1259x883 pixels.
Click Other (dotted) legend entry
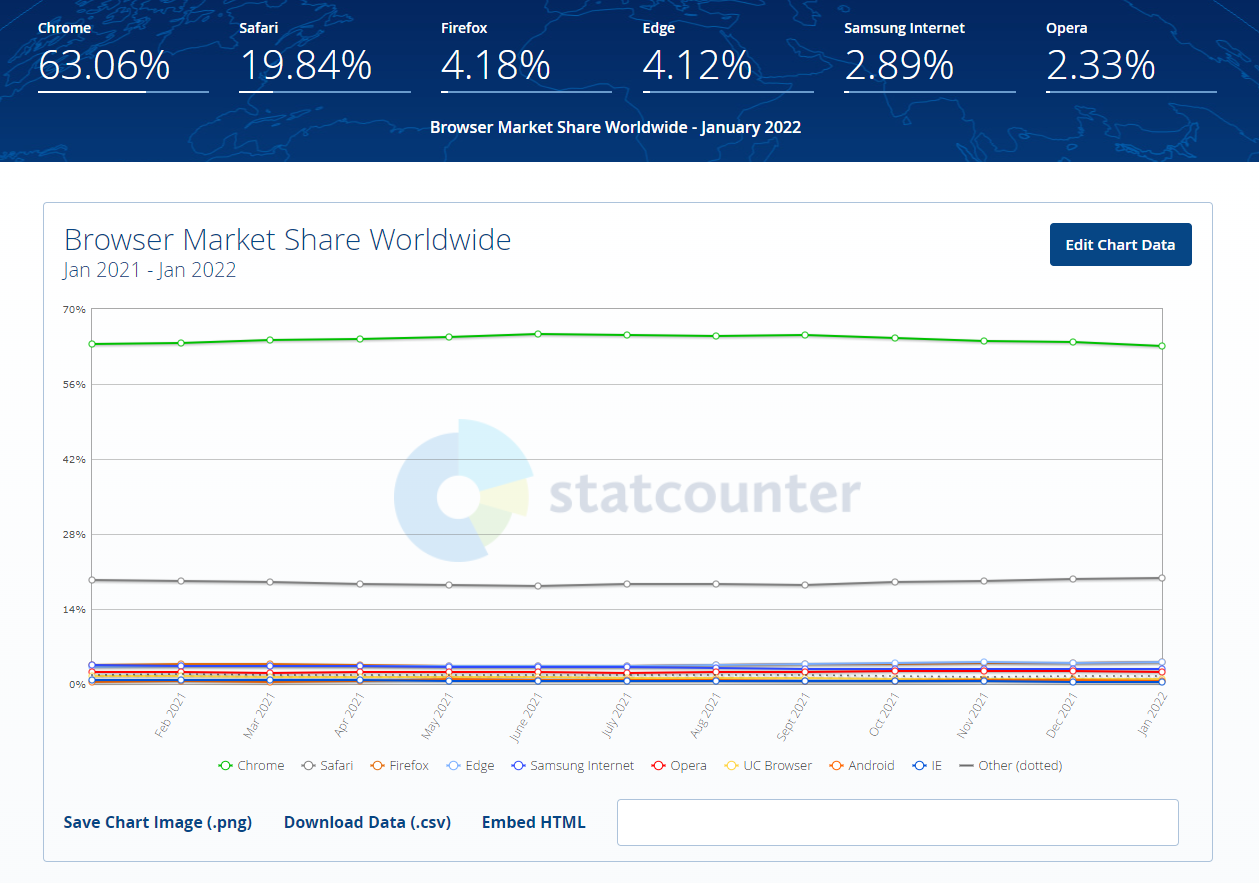pyautogui.click(x=1010, y=766)
